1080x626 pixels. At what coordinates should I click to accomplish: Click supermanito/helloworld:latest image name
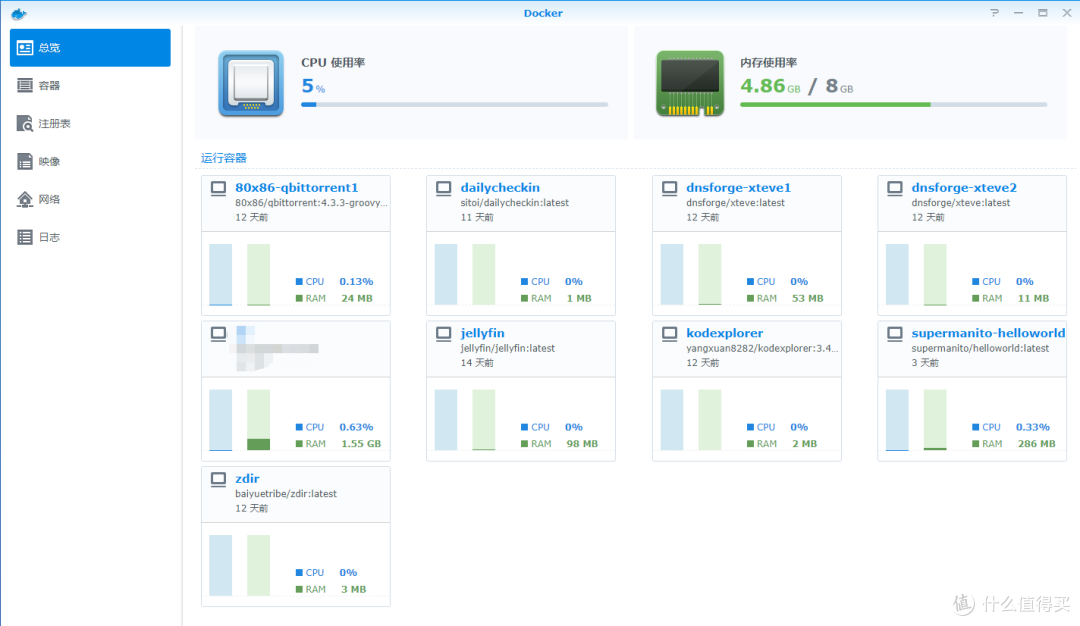tap(980, 348)
